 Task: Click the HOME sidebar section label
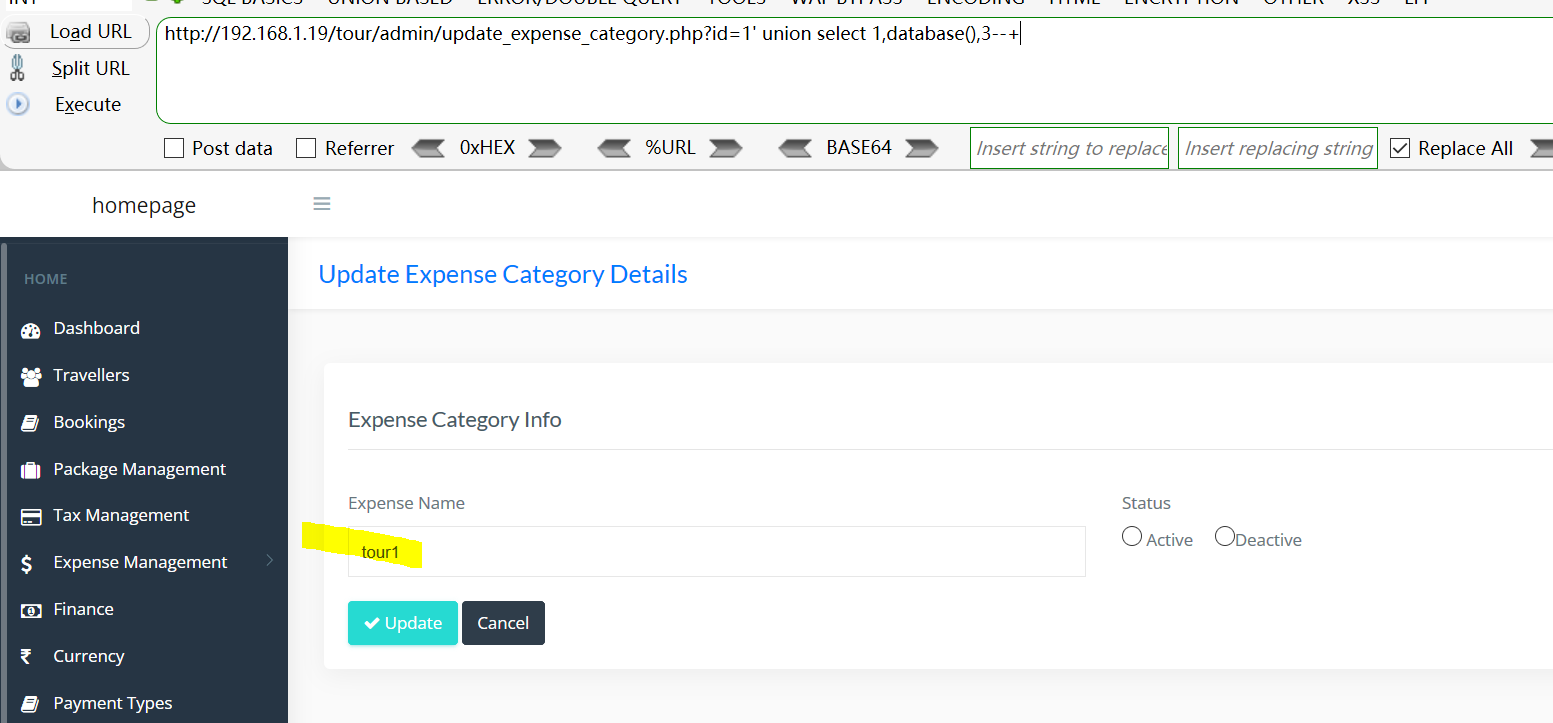pos(46,279)
